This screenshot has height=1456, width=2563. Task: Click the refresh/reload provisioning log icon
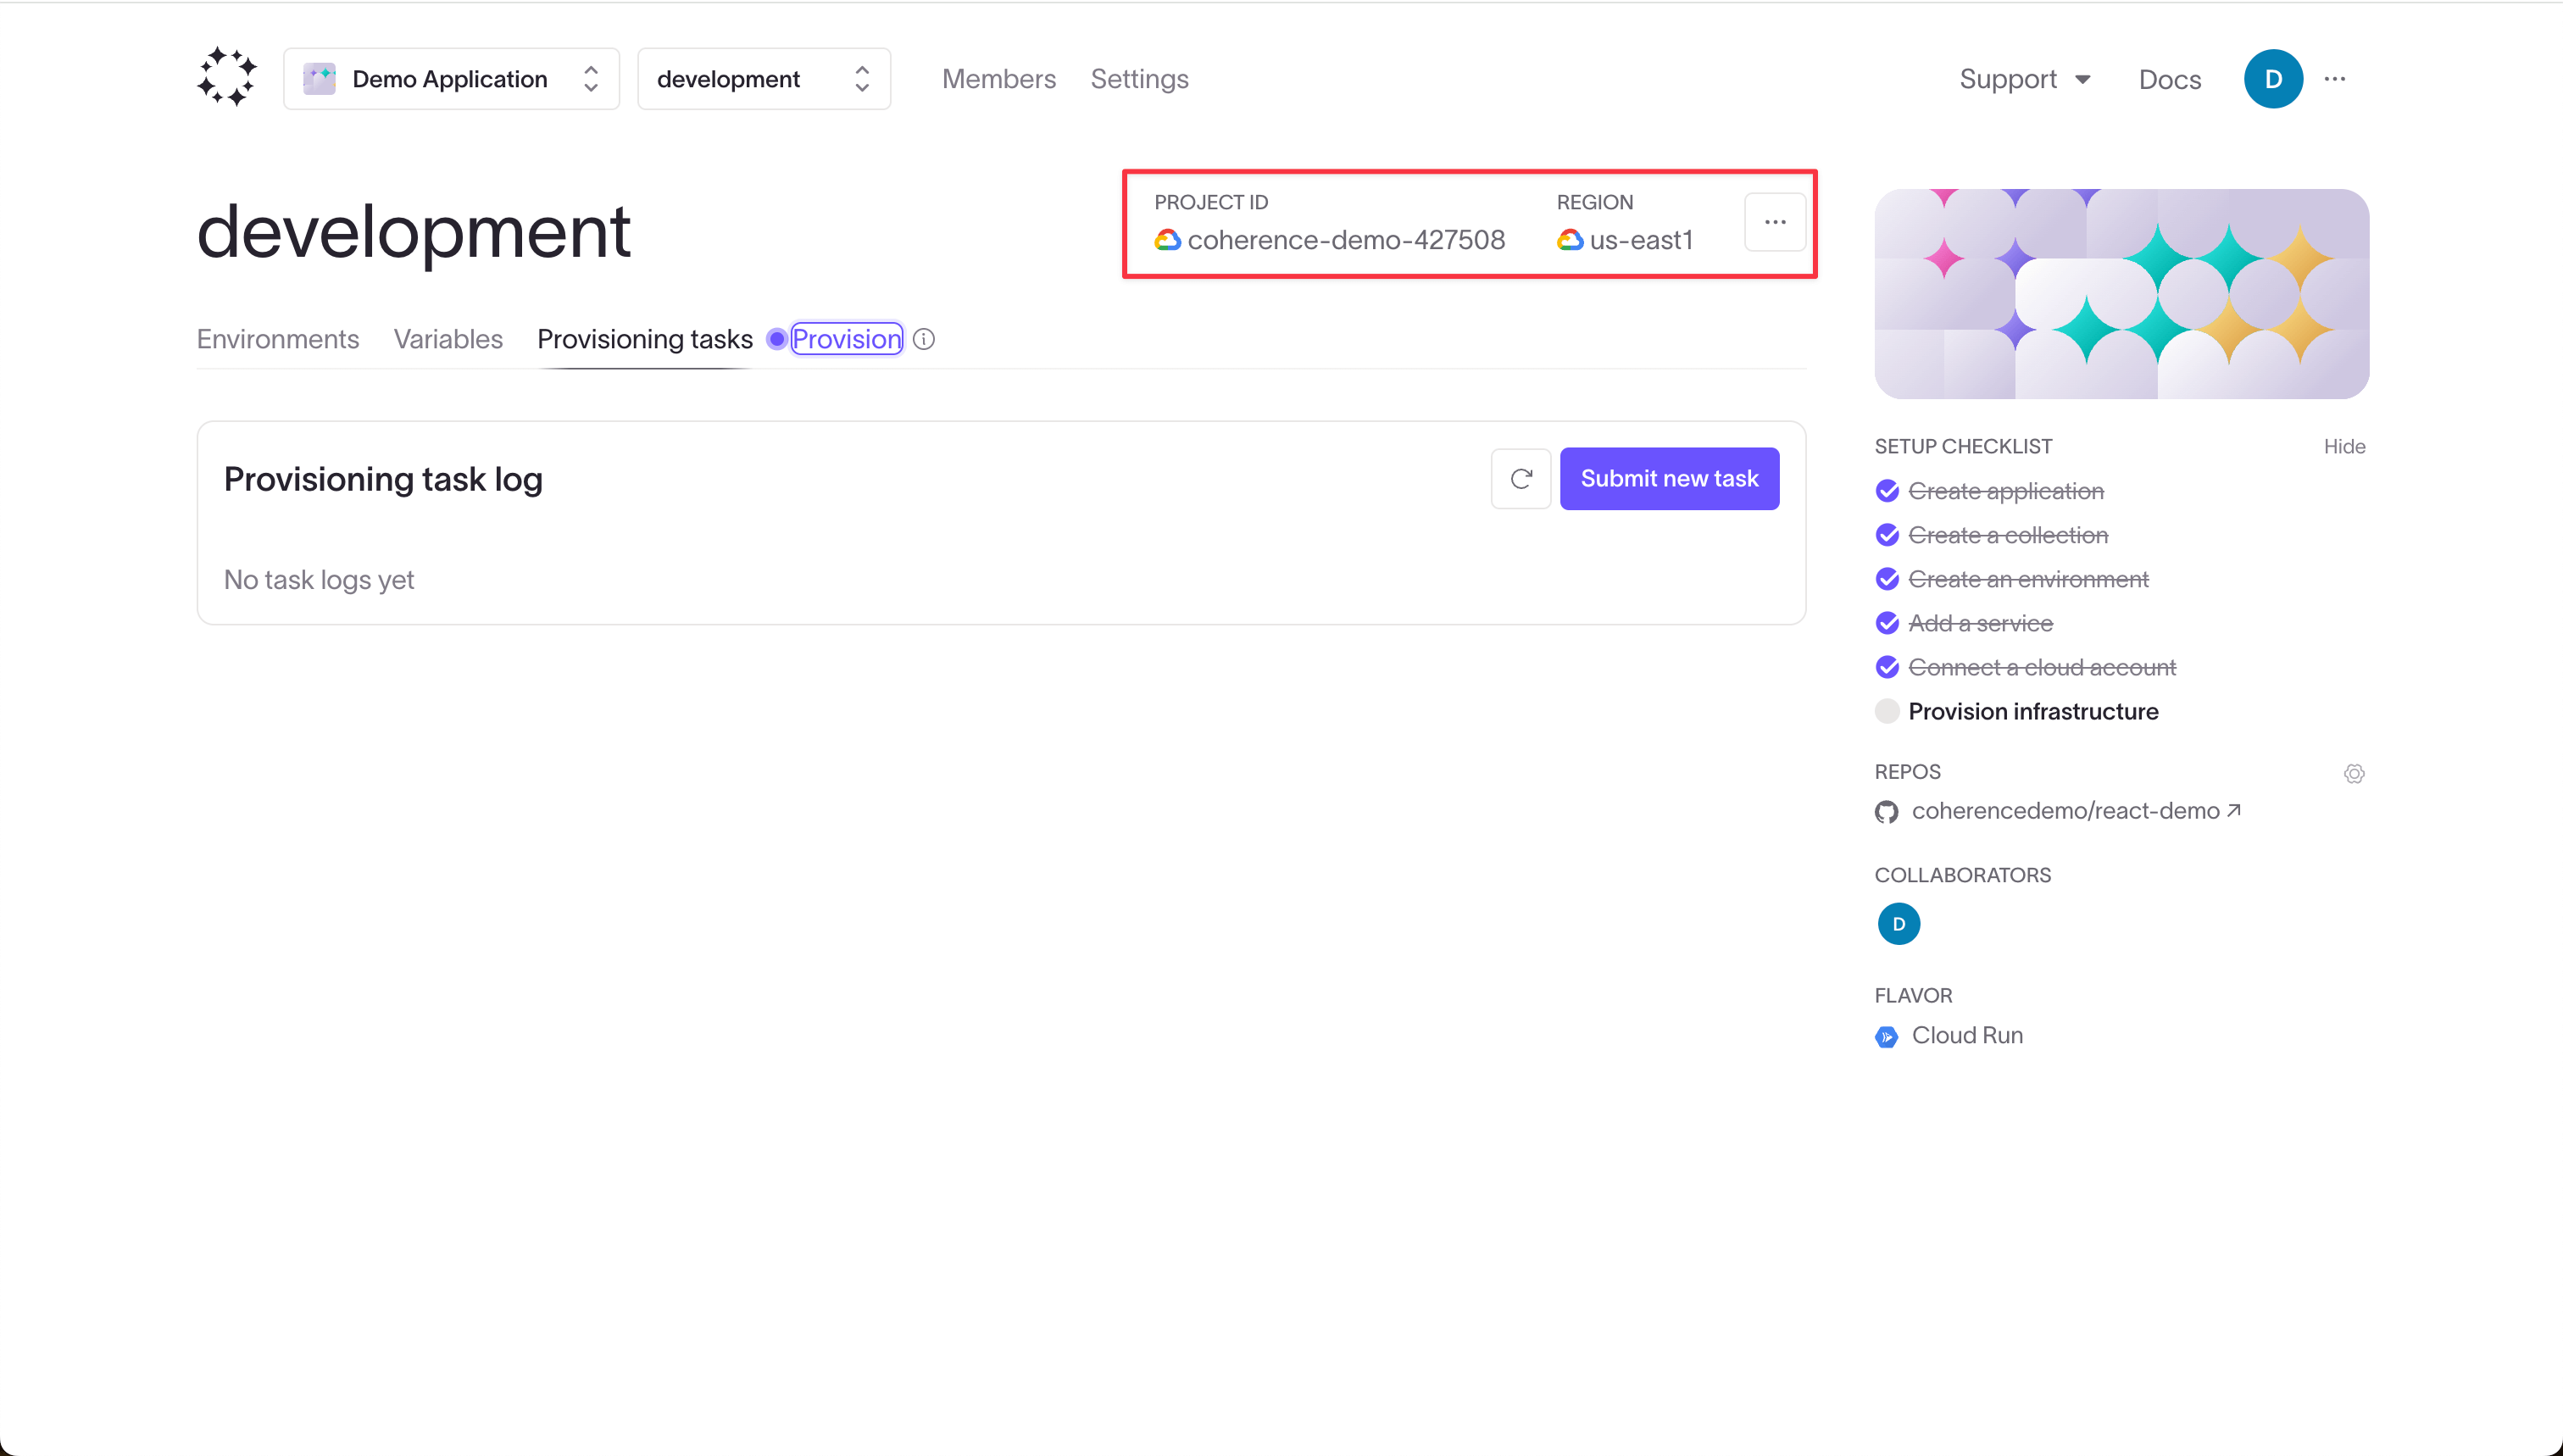pos(1519,477)
